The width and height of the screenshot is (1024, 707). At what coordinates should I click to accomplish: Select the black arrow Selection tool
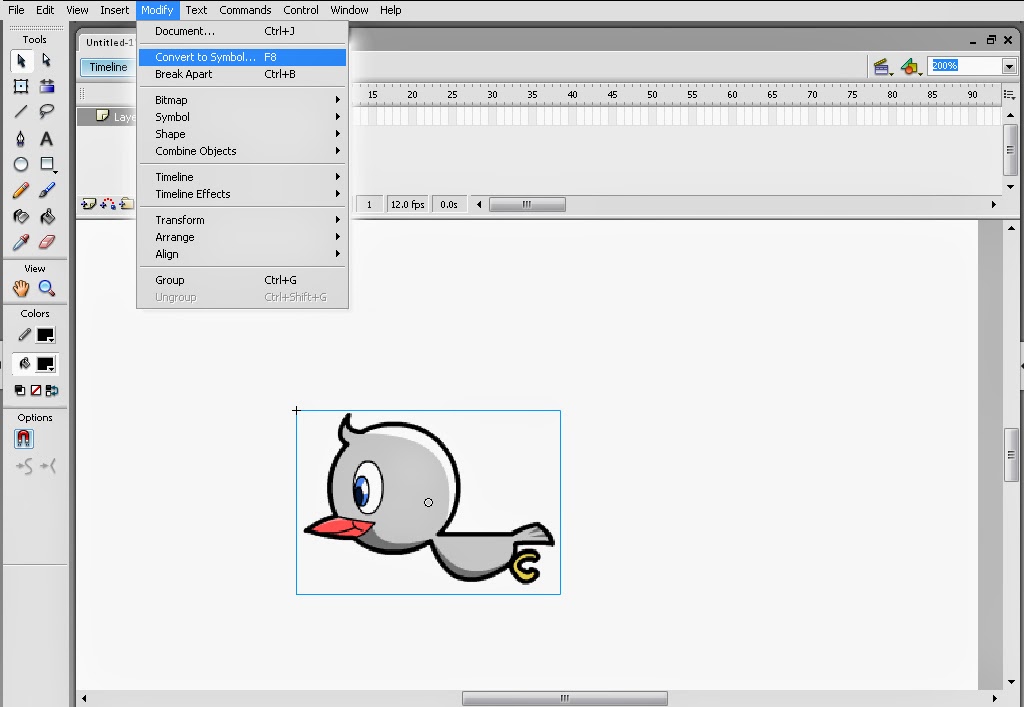(x=21, y=61)
